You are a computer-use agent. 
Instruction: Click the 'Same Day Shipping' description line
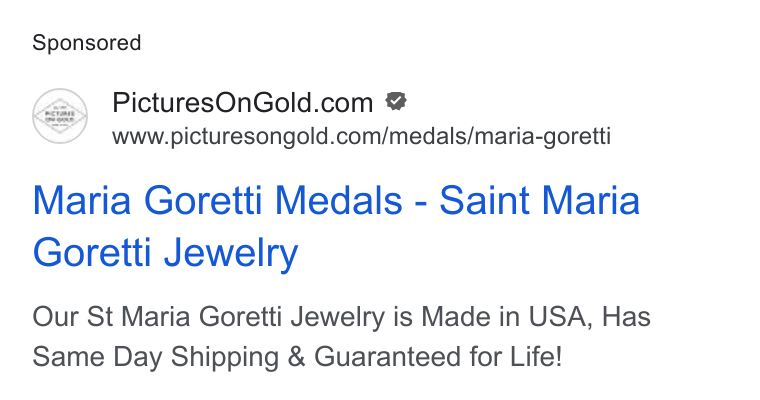click(297, 357)
